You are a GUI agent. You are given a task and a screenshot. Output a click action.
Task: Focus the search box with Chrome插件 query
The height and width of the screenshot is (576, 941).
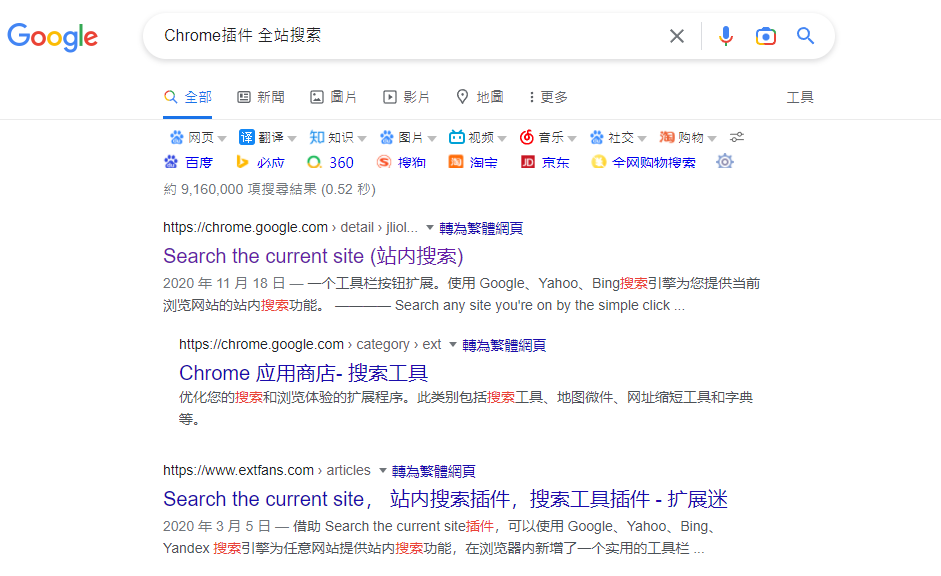coord(408,36)
